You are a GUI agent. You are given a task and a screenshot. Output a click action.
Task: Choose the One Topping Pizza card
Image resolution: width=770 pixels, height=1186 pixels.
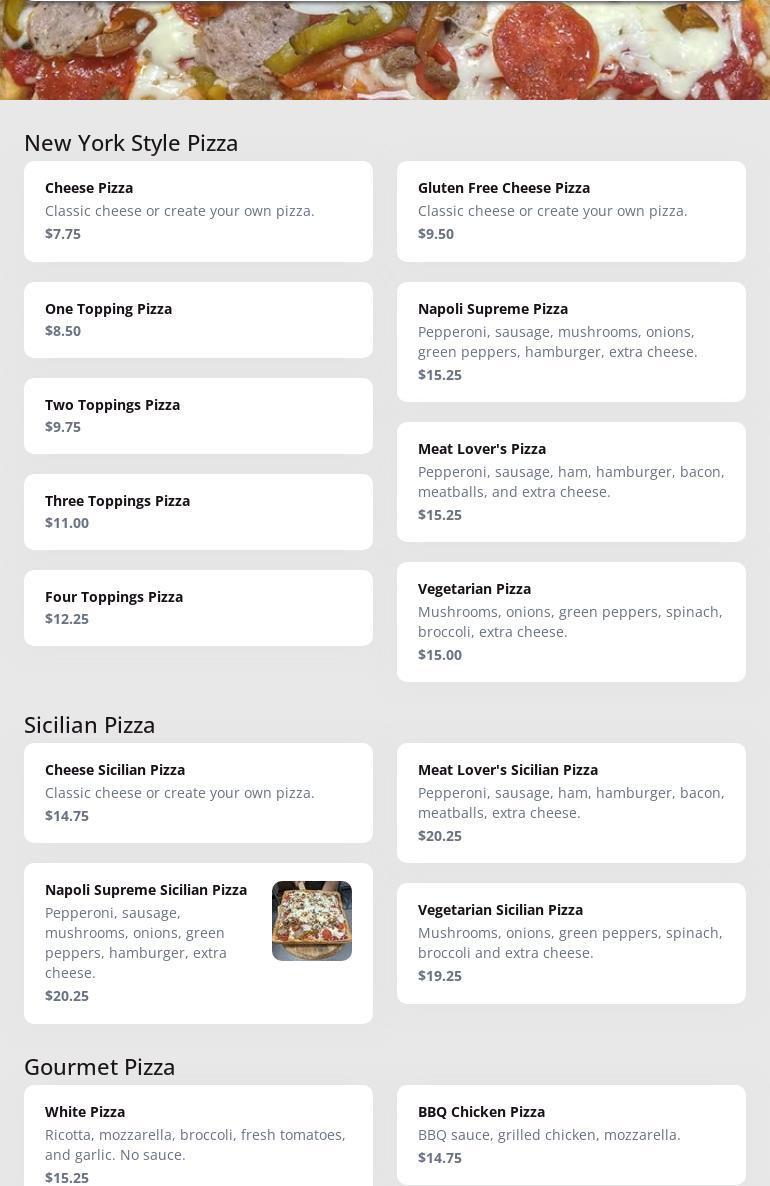[198, 320]
